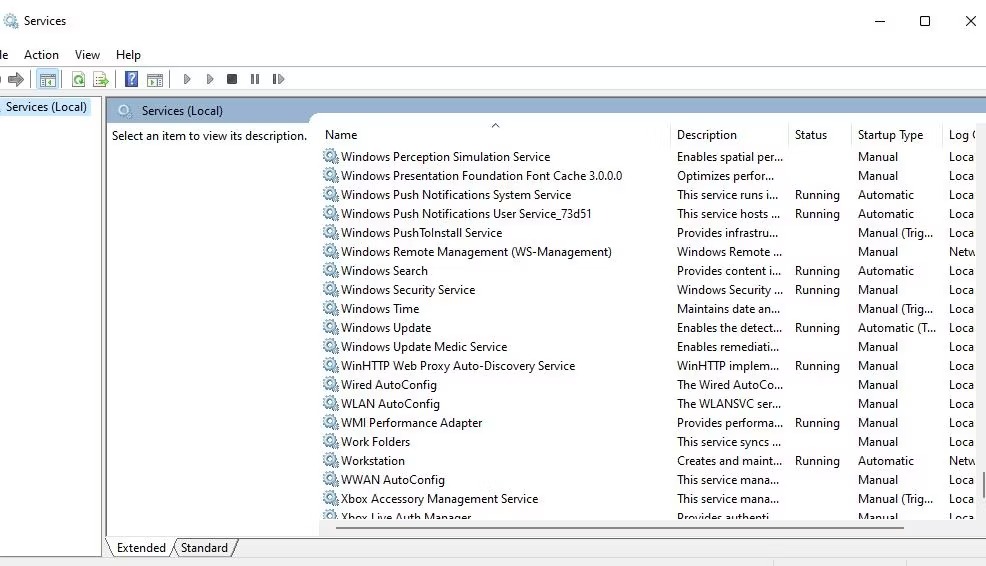Select Windows Push Notifications User Service_73d51
Screen dimensions: 986x566
[466, 214]
